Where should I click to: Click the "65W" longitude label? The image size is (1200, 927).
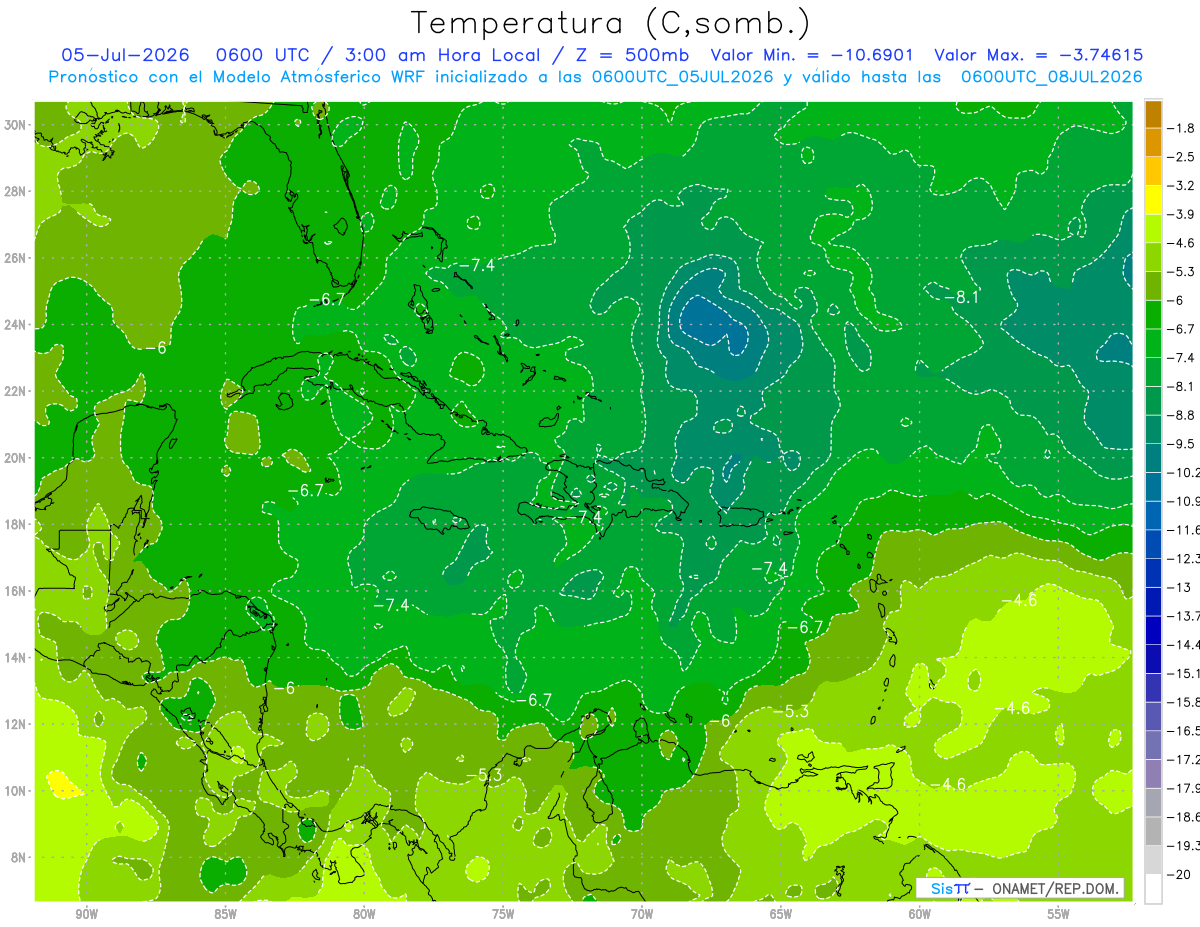781,915
